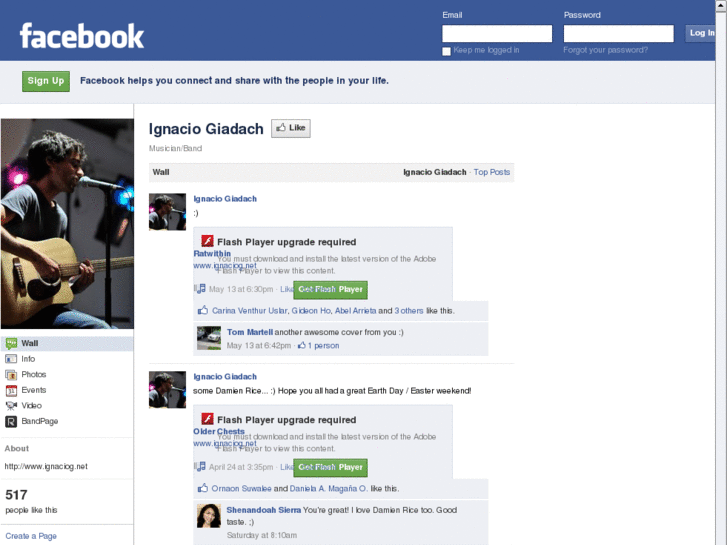The width and height of the screenshot is (727, 545).
Task: Open the Events section in sidebar
Action: pyautogui.click(x=67, y=391)
